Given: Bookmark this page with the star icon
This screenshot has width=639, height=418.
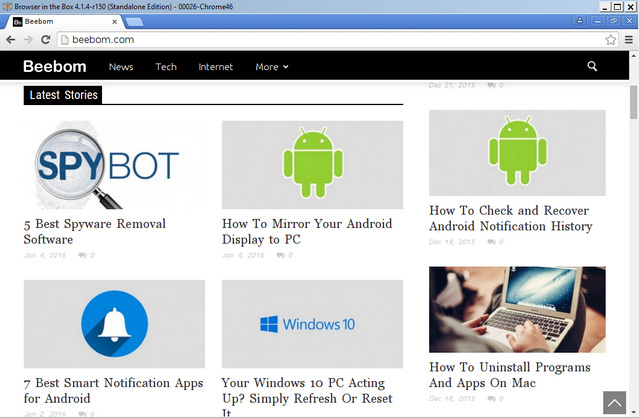Looking at the screenshot, I should [x=610, y=40].
